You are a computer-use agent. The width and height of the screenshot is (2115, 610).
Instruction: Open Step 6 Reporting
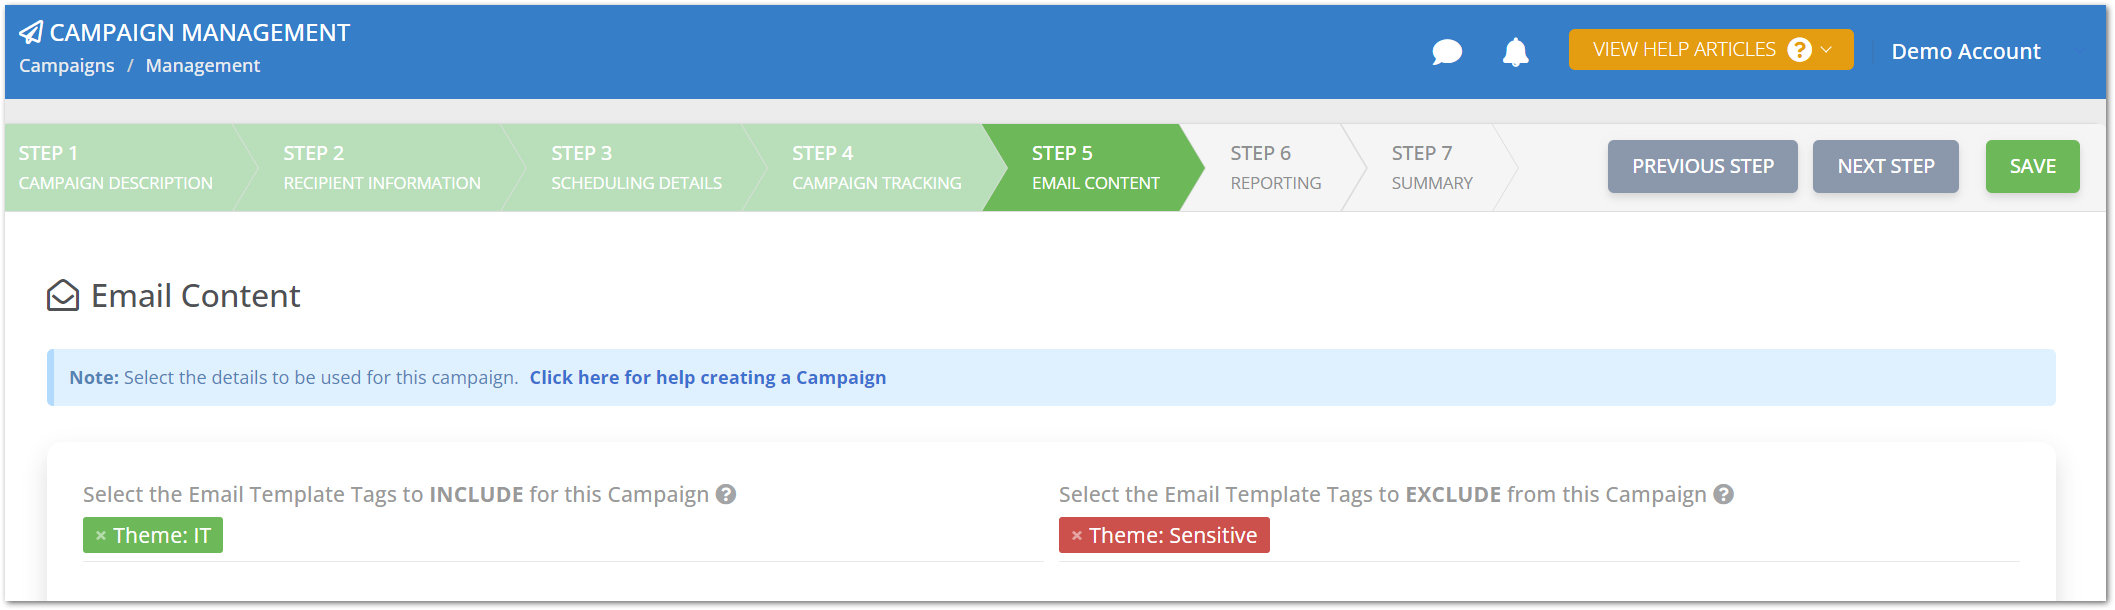tap(1275, 168)
